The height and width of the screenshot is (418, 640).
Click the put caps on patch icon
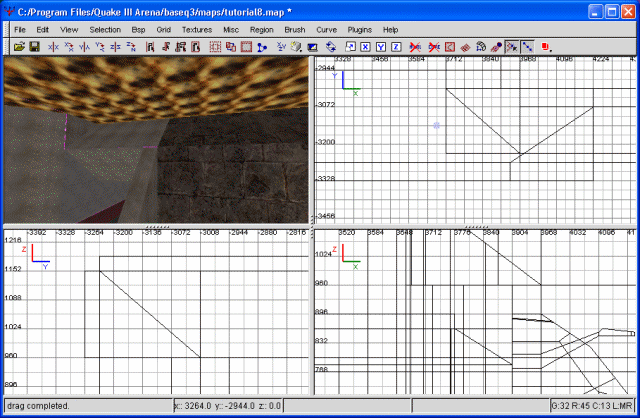tap(496, 47)
